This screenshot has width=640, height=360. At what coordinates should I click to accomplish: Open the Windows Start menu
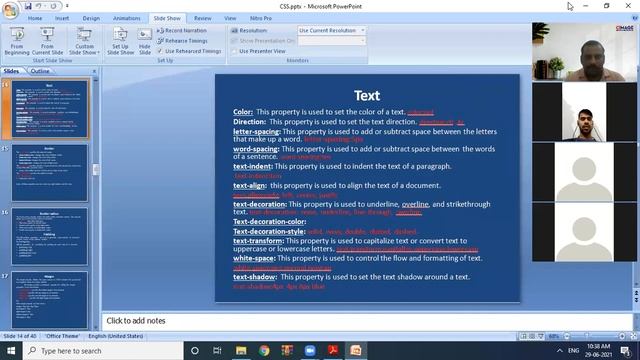tap(11, 351)
